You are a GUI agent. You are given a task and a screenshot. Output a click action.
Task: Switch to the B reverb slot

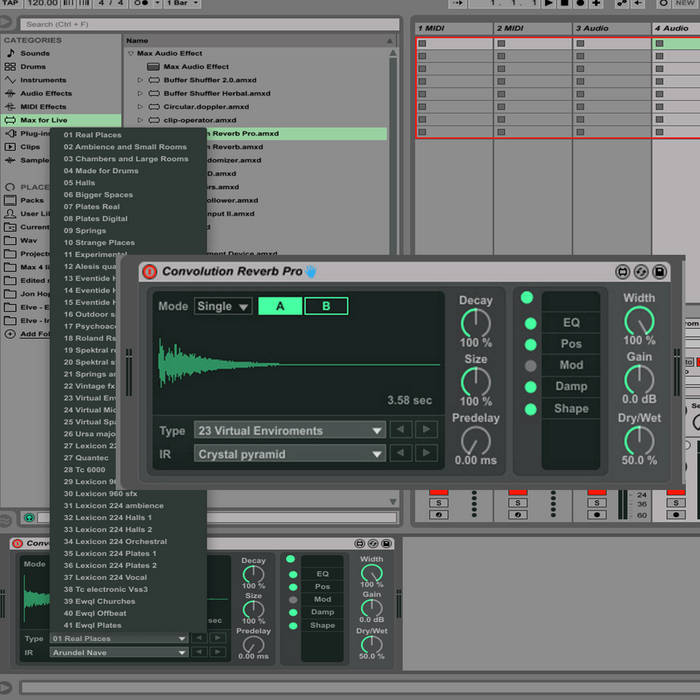326,306
